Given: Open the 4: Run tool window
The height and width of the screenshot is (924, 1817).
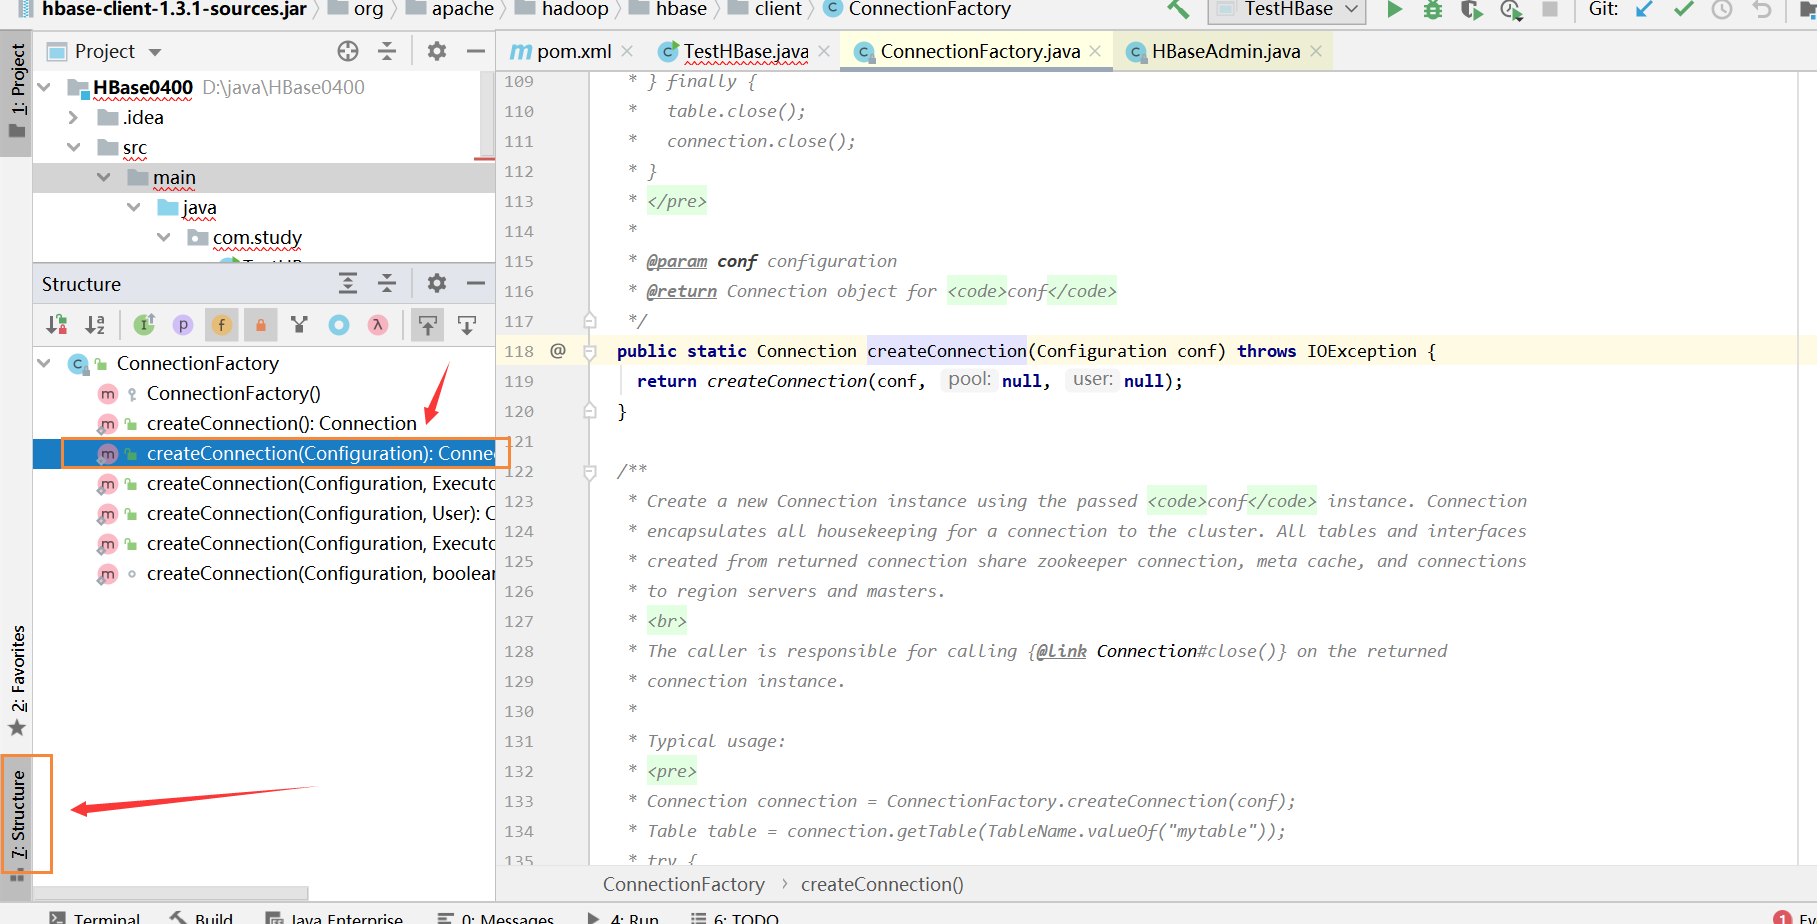Looking at the screenshot, I should 623,918.
